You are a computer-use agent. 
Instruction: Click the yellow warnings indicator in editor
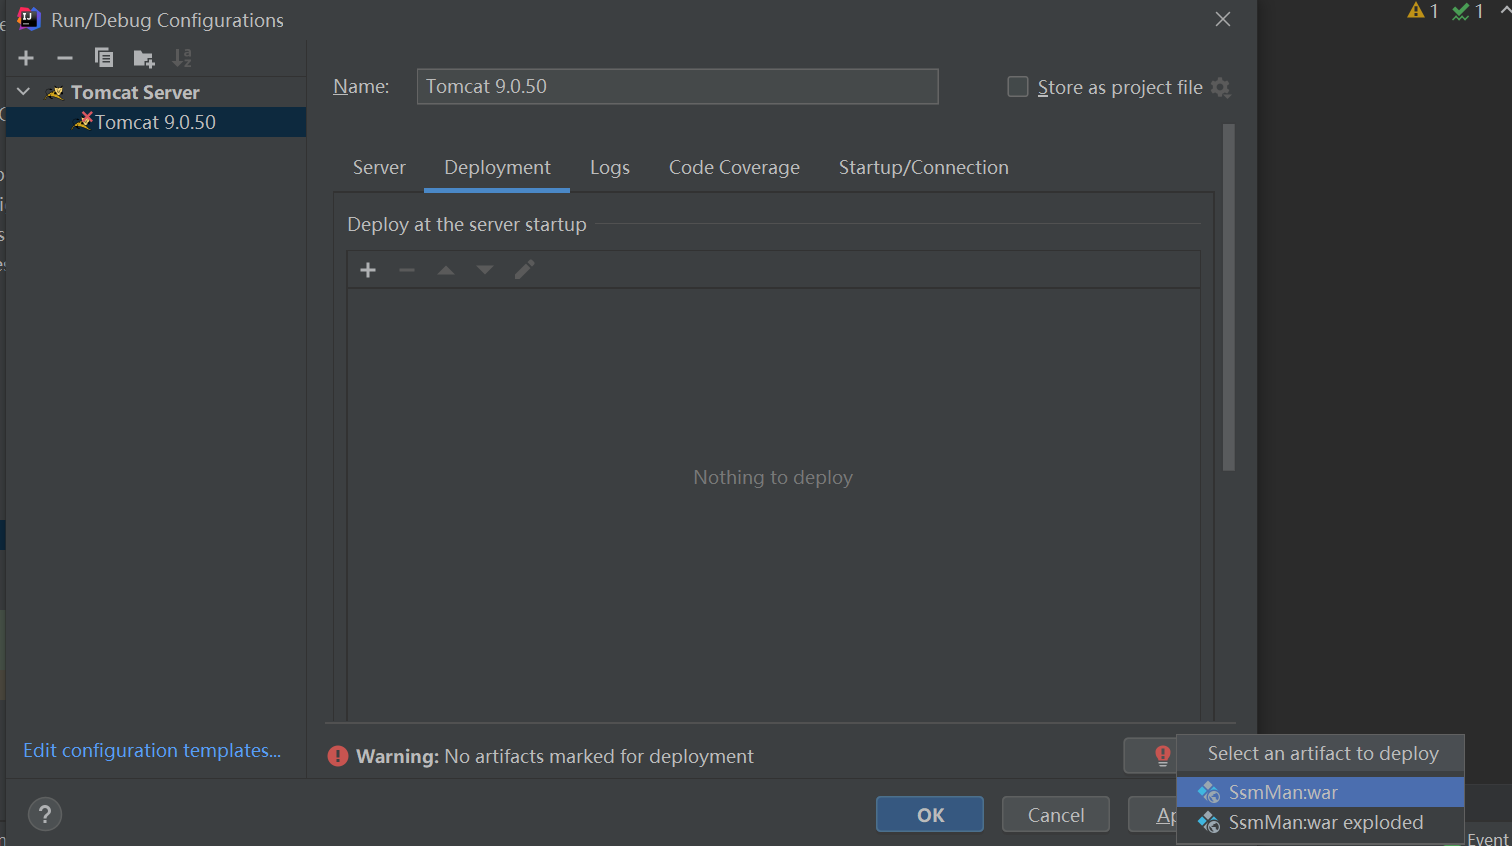coord(1423,11)
